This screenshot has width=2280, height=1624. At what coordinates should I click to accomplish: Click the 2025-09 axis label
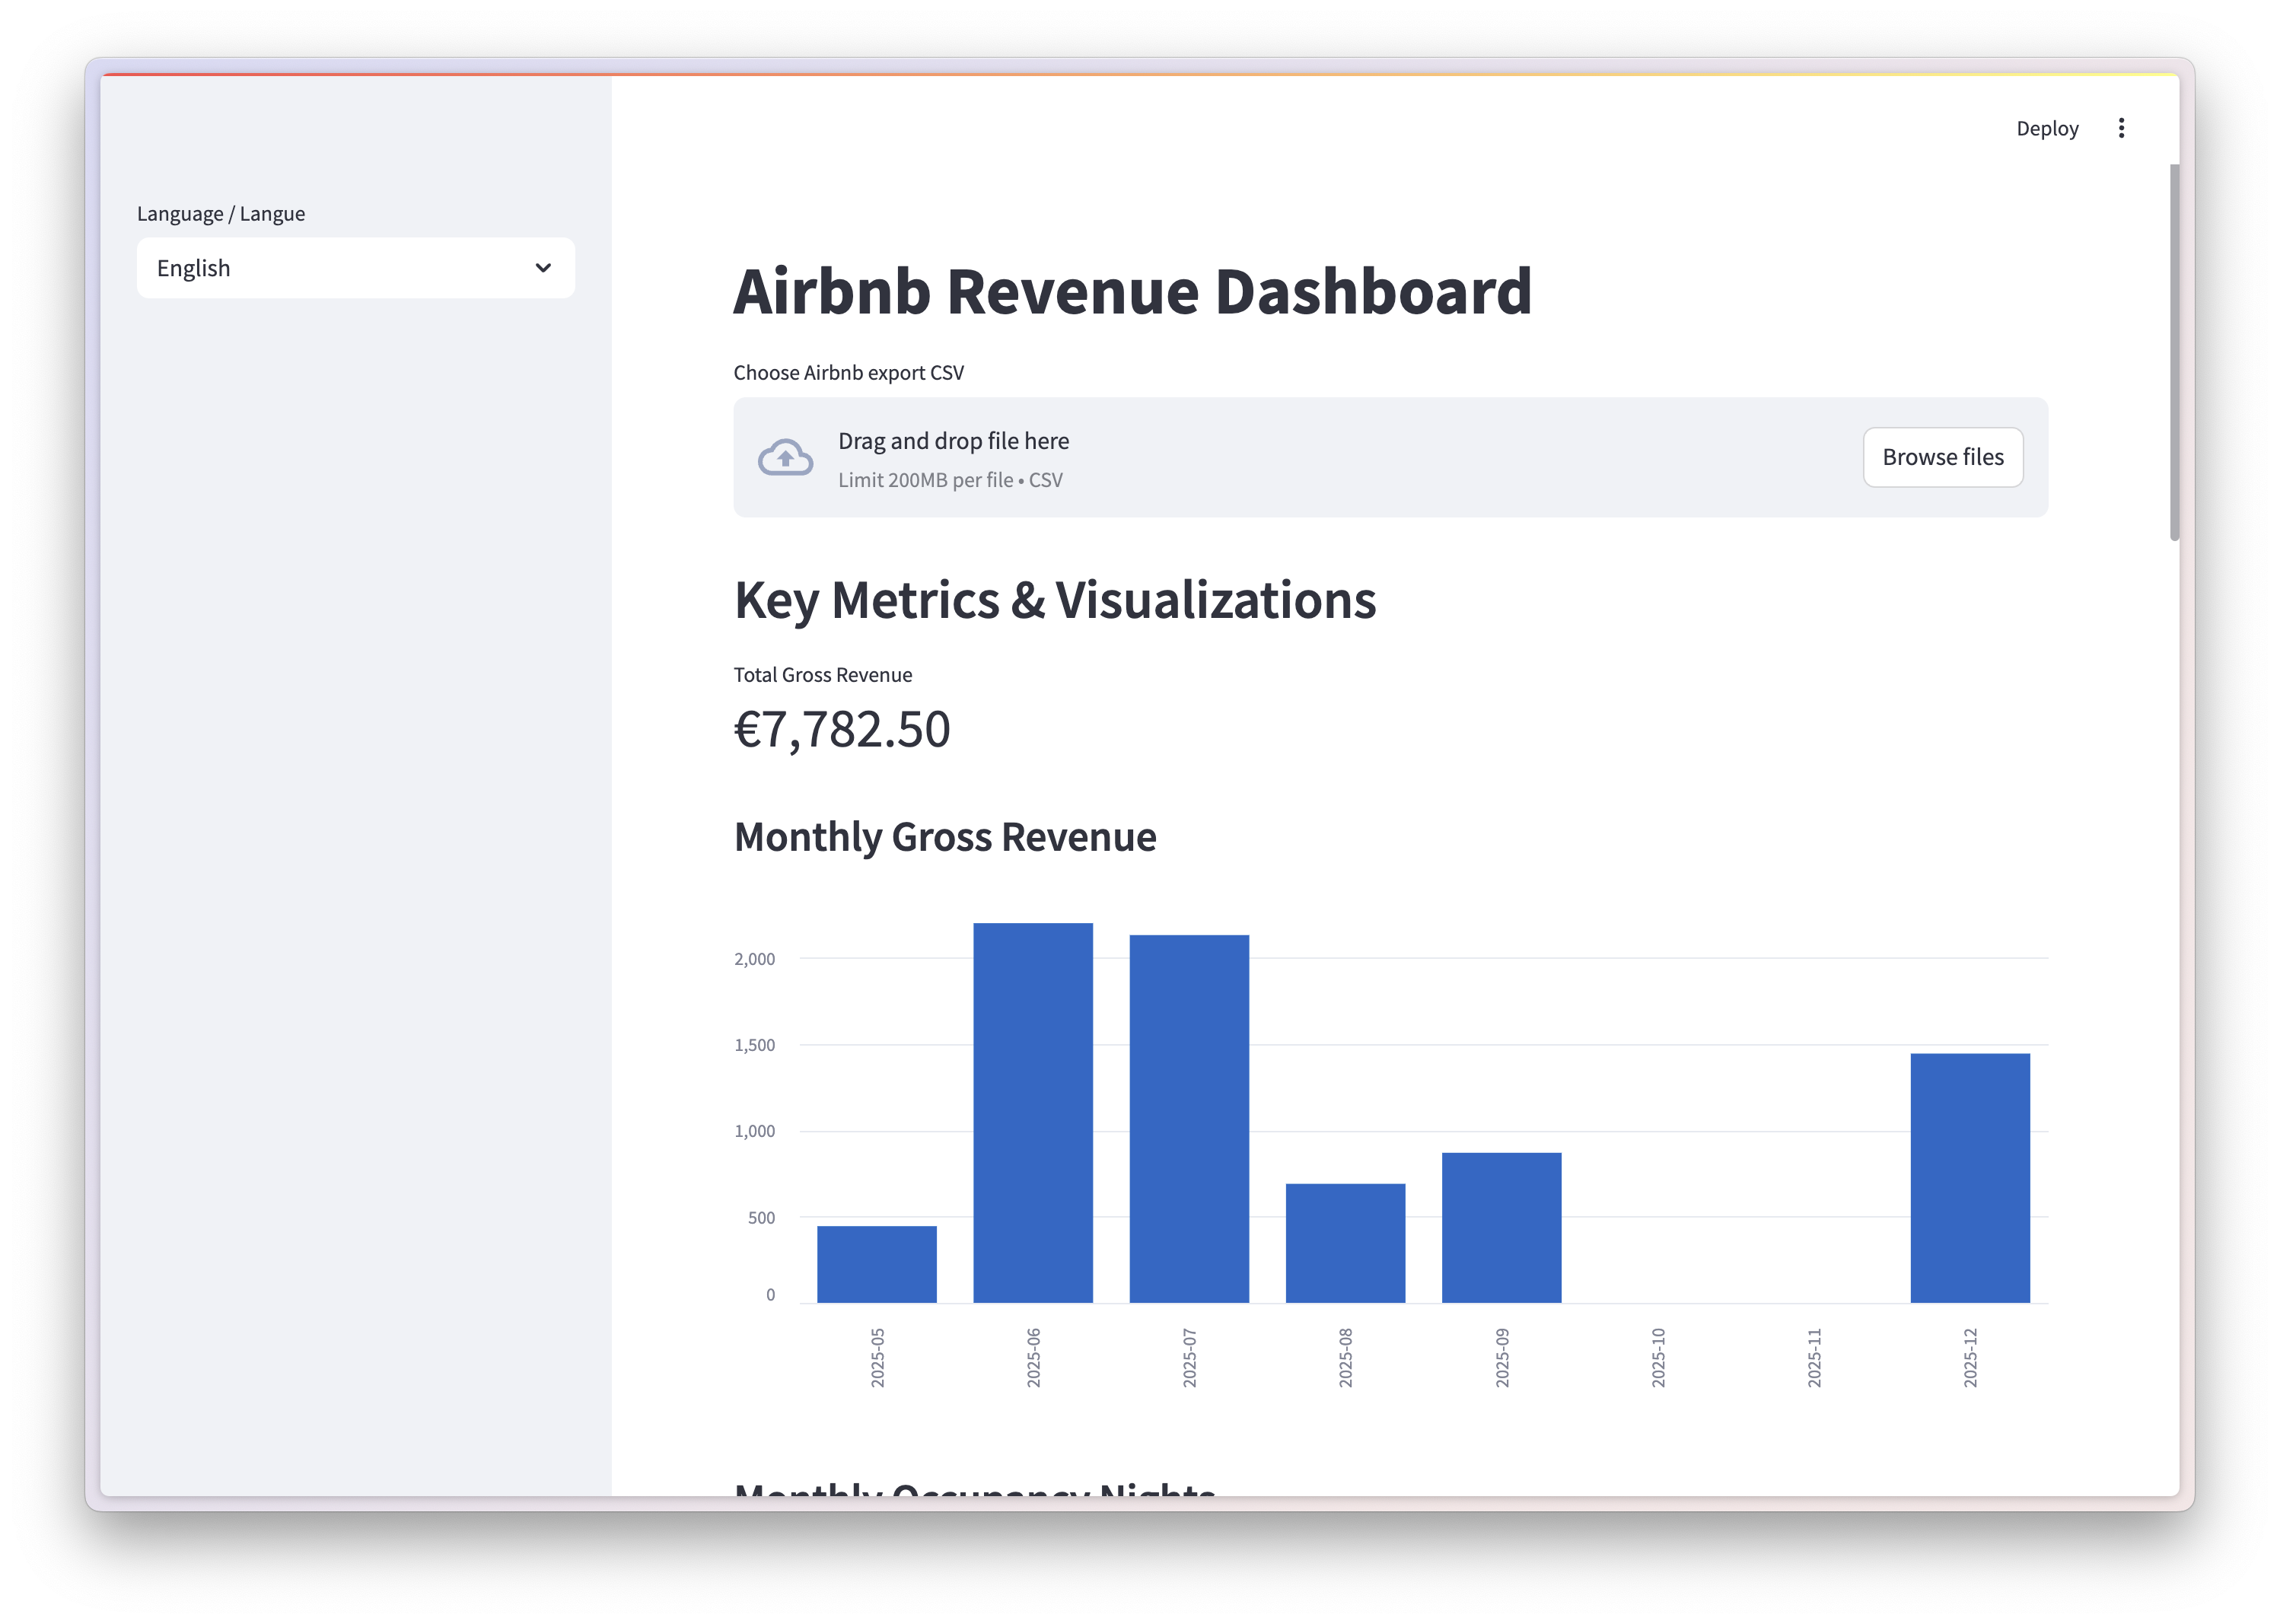tap(1503, 1358)
